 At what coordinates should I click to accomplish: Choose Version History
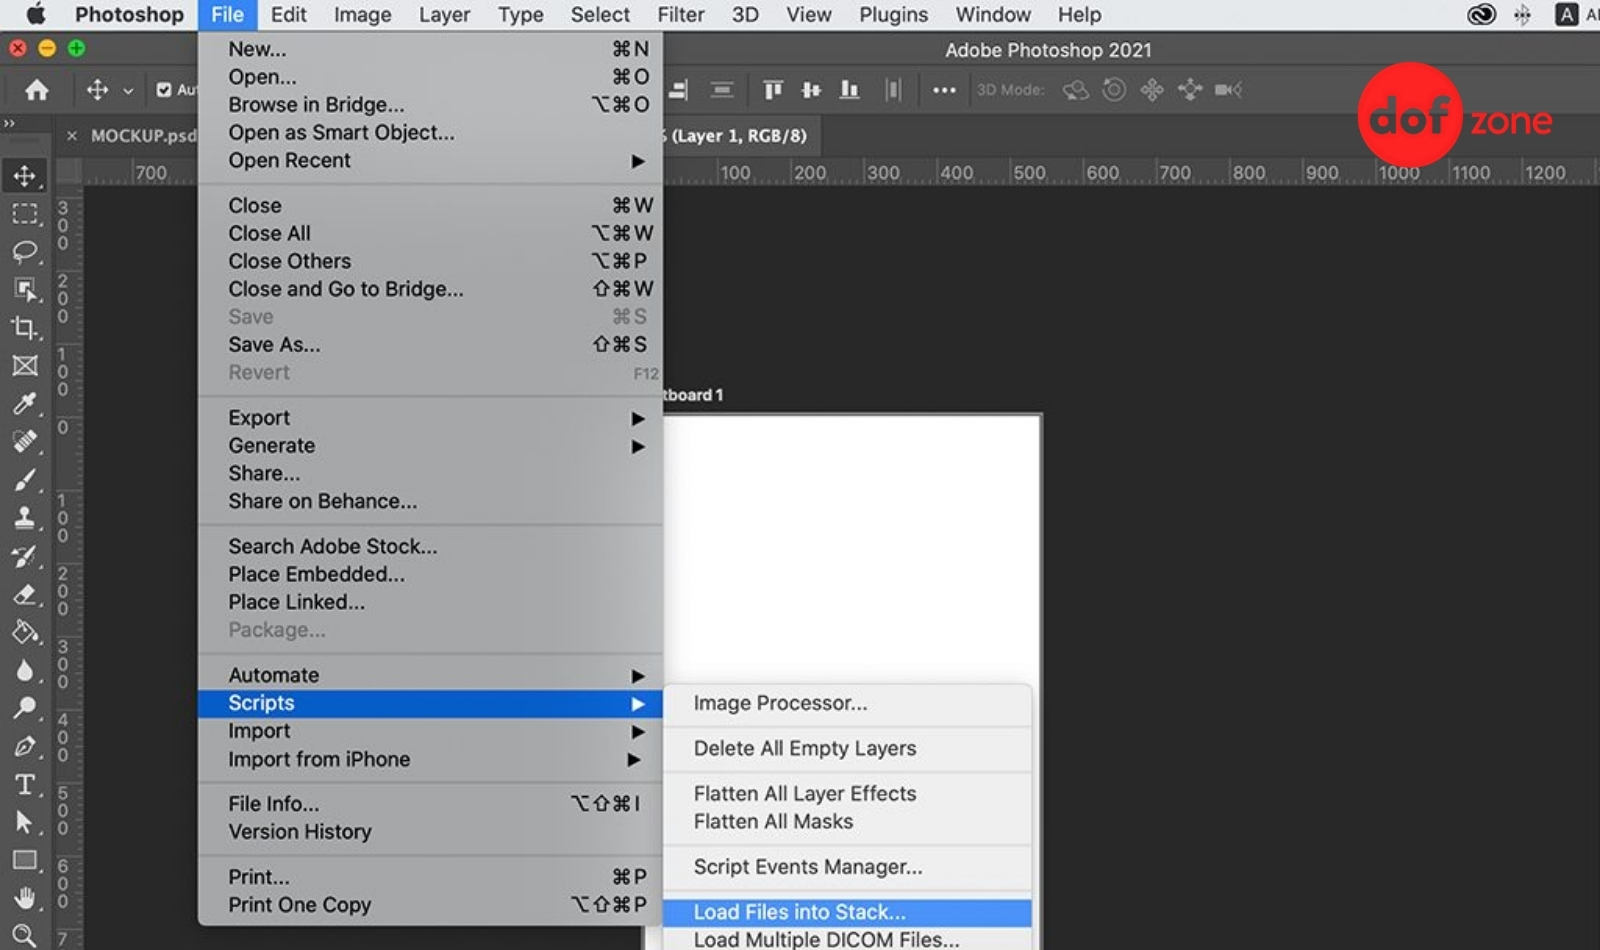point(430,832)
